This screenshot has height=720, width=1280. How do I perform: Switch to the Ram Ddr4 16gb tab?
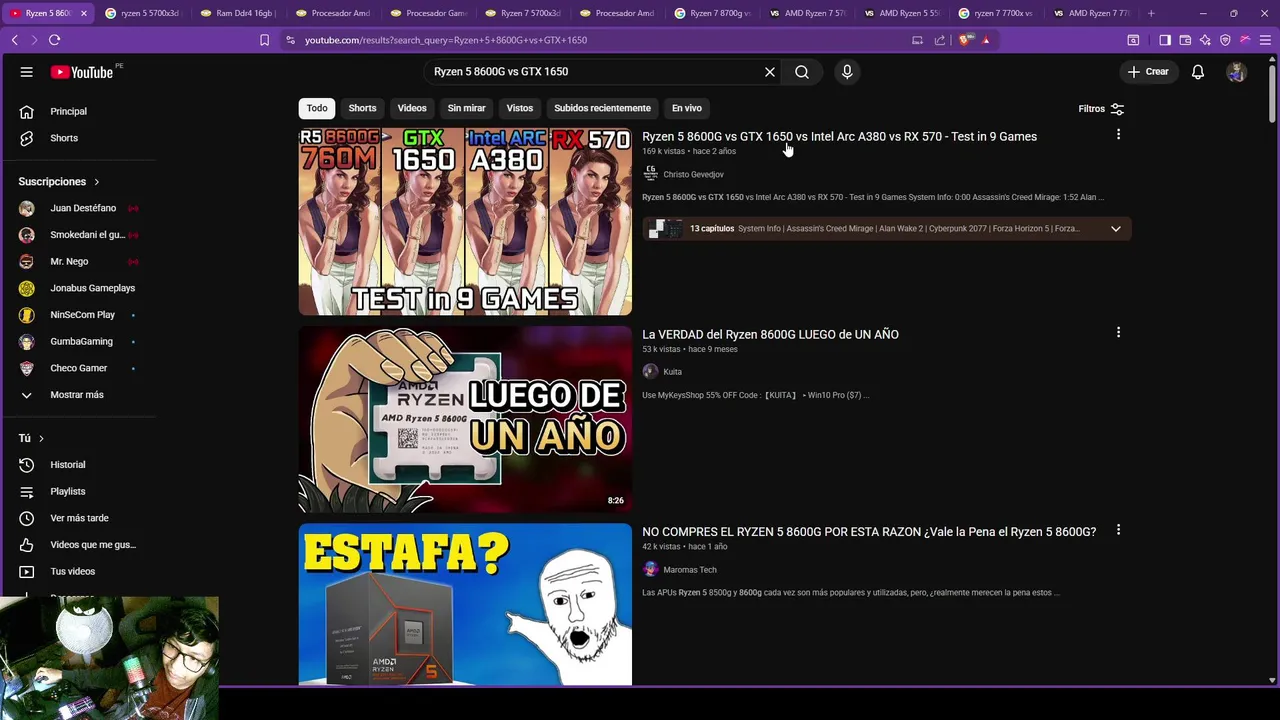(x=237, y=13)
